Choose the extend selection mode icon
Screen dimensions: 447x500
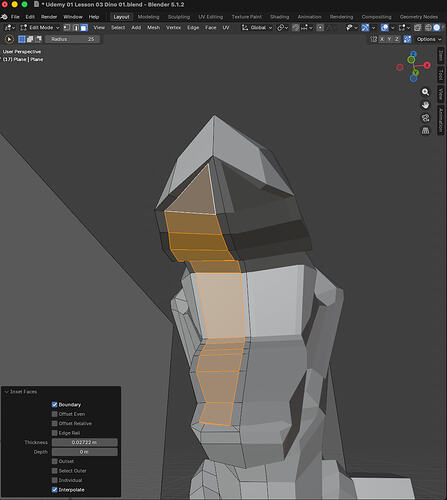pyautogui.click(x=30, y=39)
